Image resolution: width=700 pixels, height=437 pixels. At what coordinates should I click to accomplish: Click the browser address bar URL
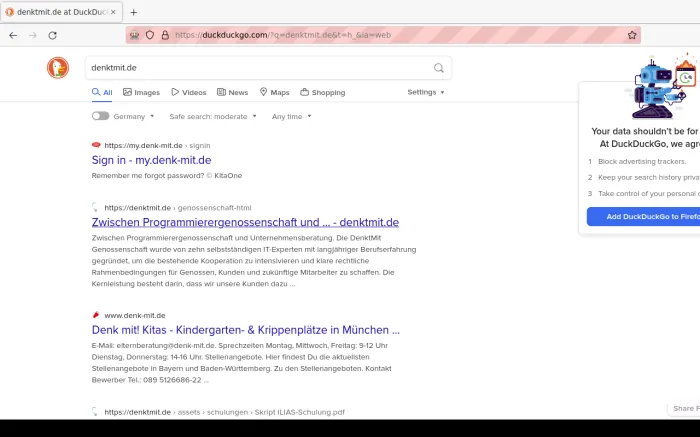click(x=283, y=35)
